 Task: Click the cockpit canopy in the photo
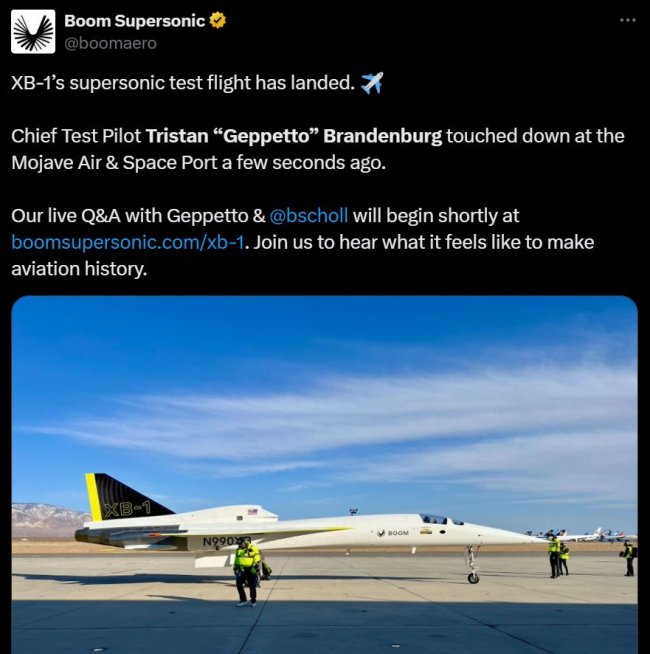[440, 519]
